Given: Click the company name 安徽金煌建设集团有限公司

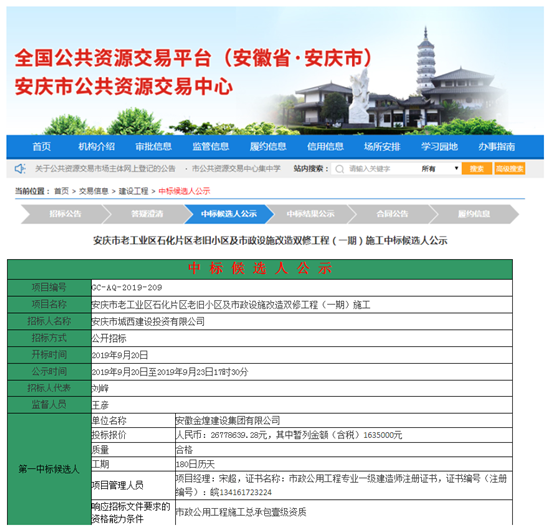Looking at the screenshot, I should [x=228, y=421].
